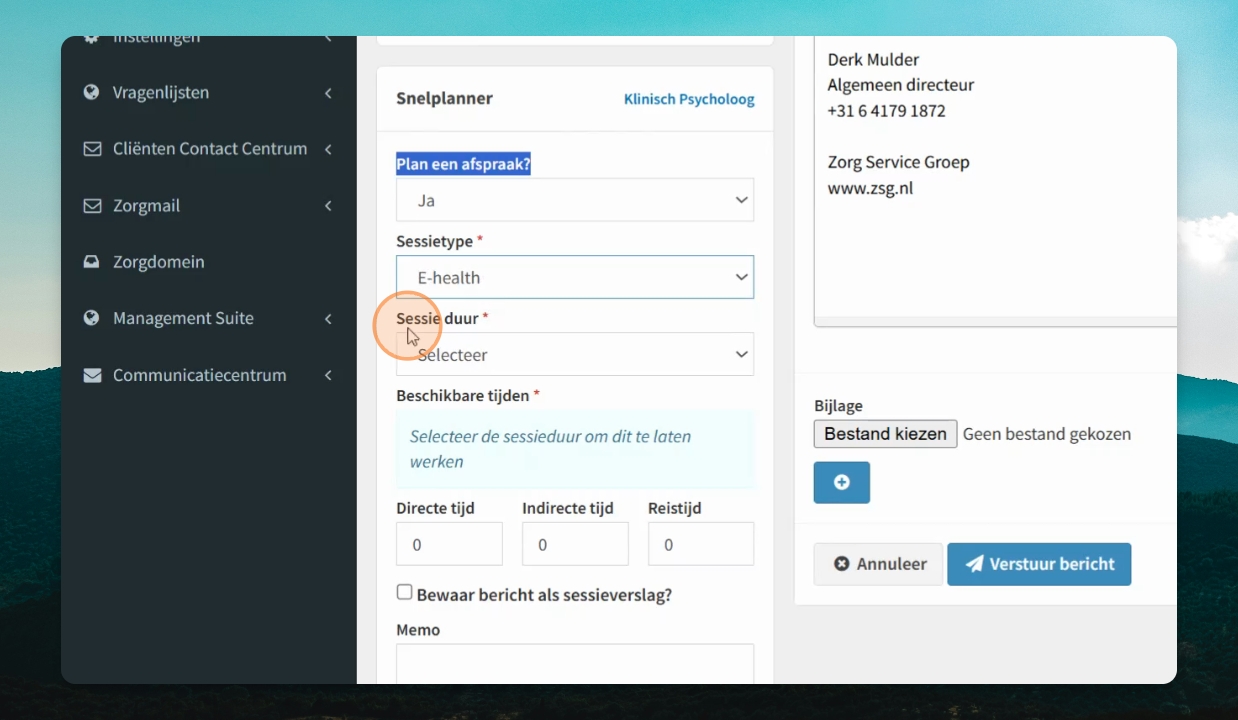This screenshot has width=1238, height=720.
Task: Open the Sessie duur Selecteer dropdown
Action: click(x=575, y=354)
